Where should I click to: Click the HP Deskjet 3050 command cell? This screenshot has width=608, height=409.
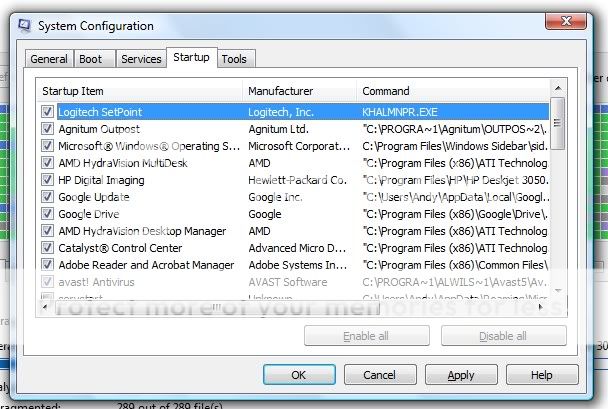[x=455, y=180]
